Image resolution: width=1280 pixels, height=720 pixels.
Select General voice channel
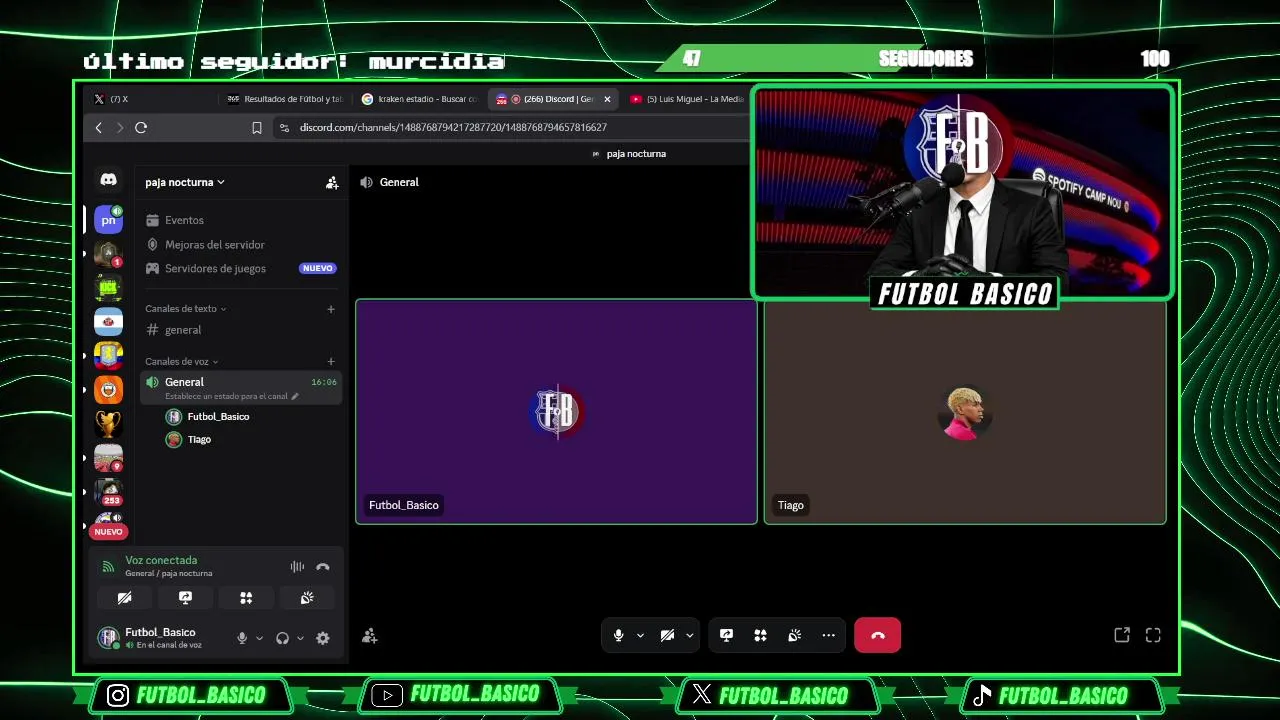[241, 388]
